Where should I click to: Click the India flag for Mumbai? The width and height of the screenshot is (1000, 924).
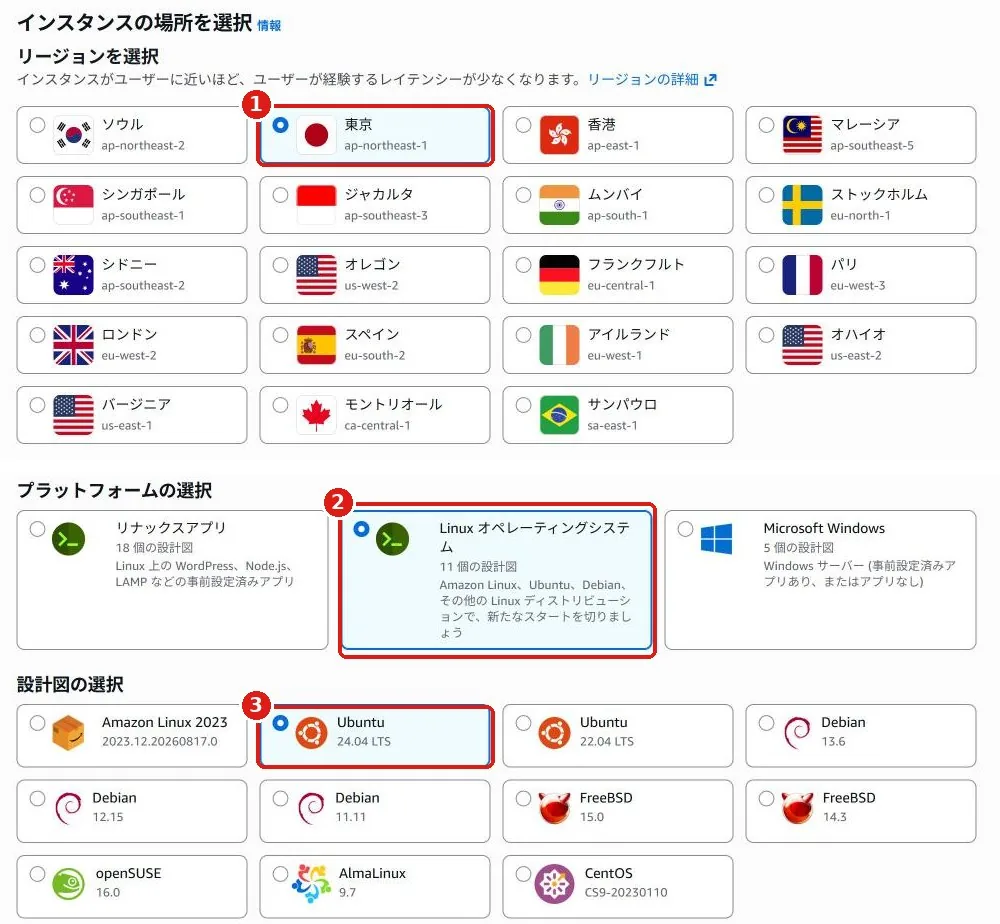coord(559,205)
